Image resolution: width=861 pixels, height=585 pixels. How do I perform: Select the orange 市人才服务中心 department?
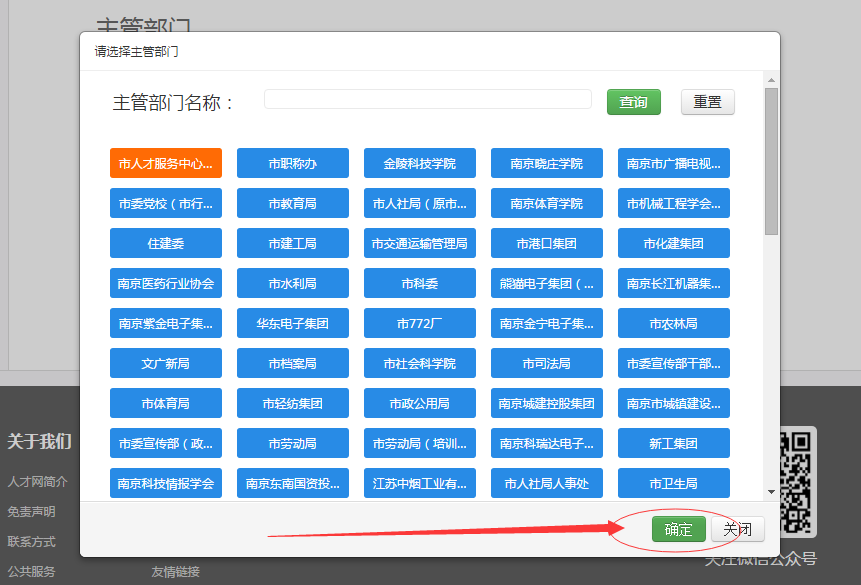click(166, 163)
